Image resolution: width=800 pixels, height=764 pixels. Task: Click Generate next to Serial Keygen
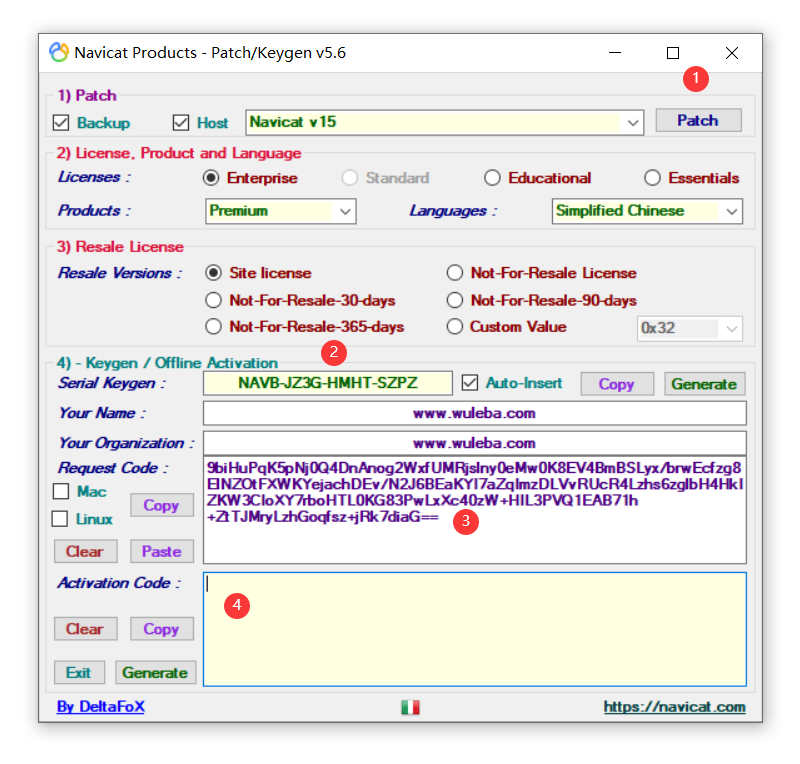pos(704,384)
